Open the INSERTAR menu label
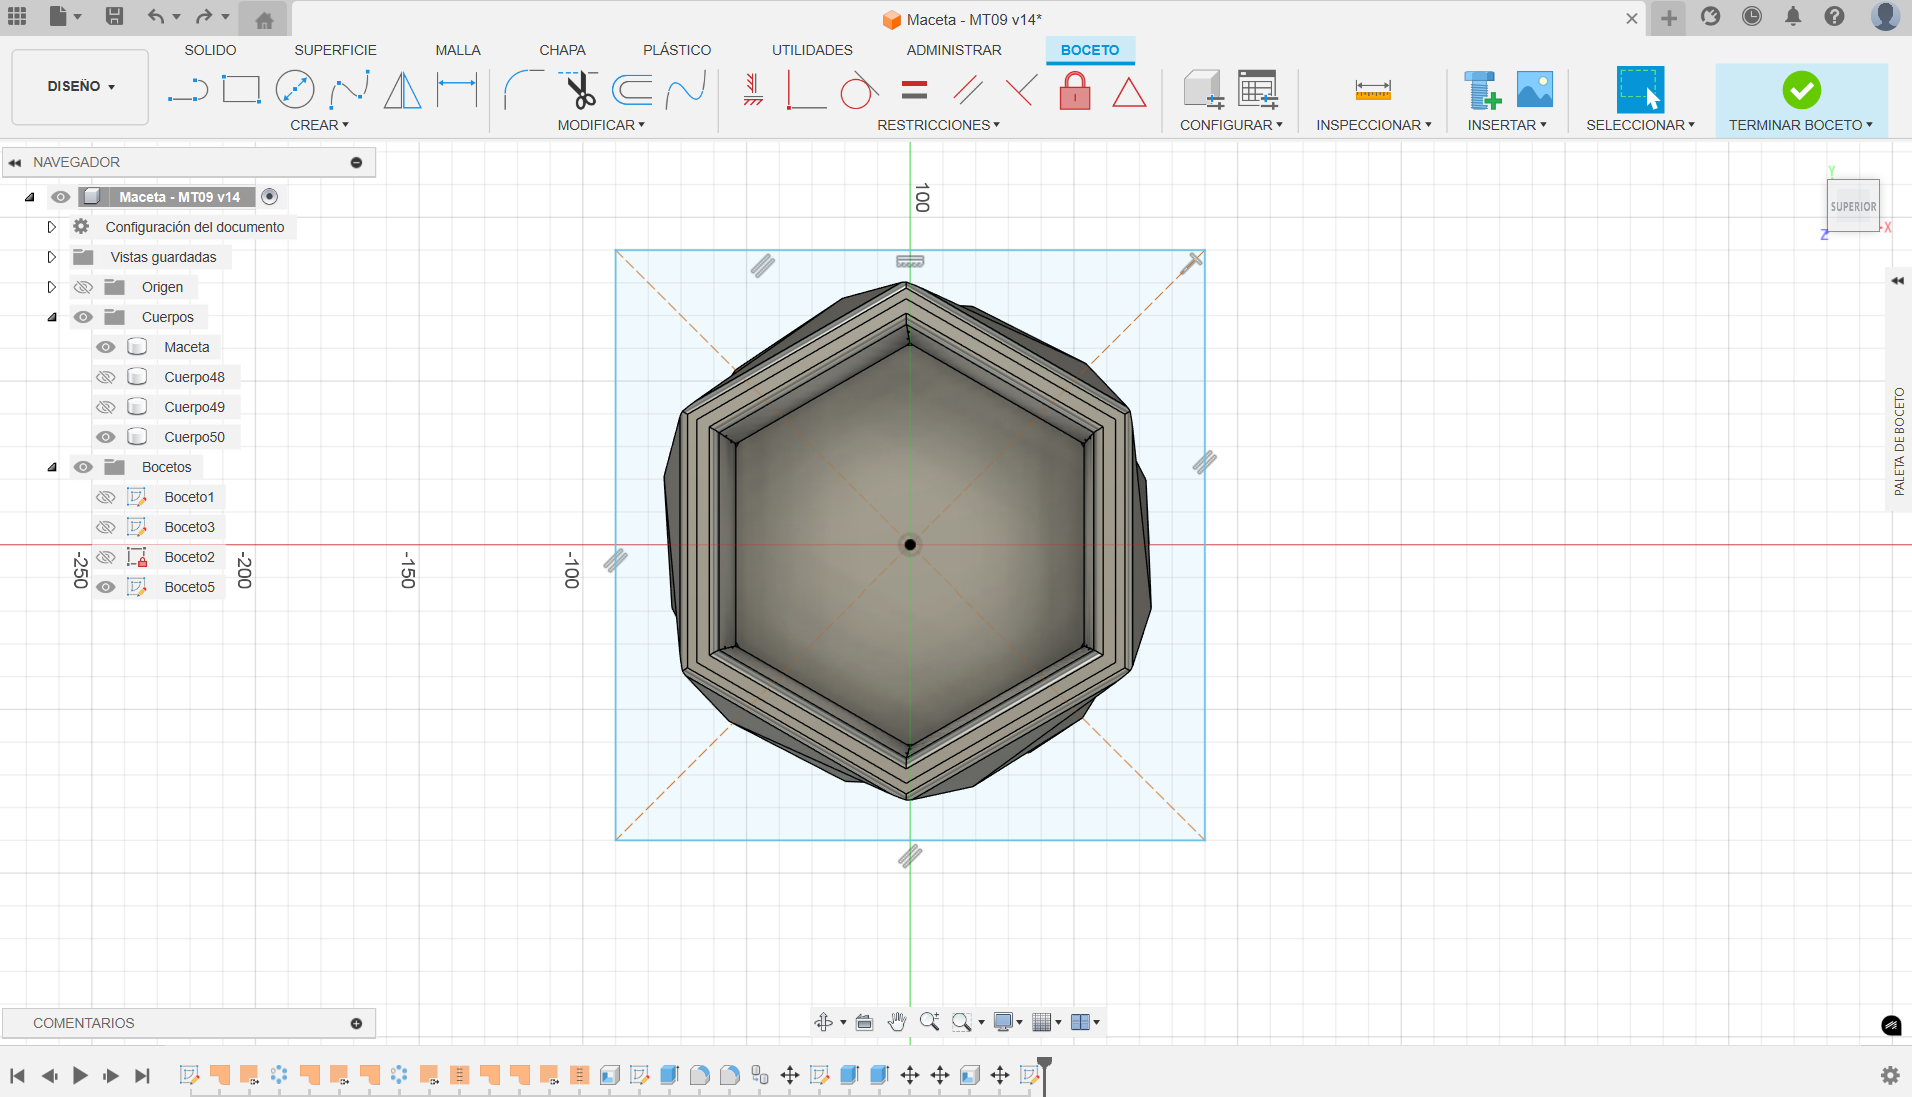 1507,125
